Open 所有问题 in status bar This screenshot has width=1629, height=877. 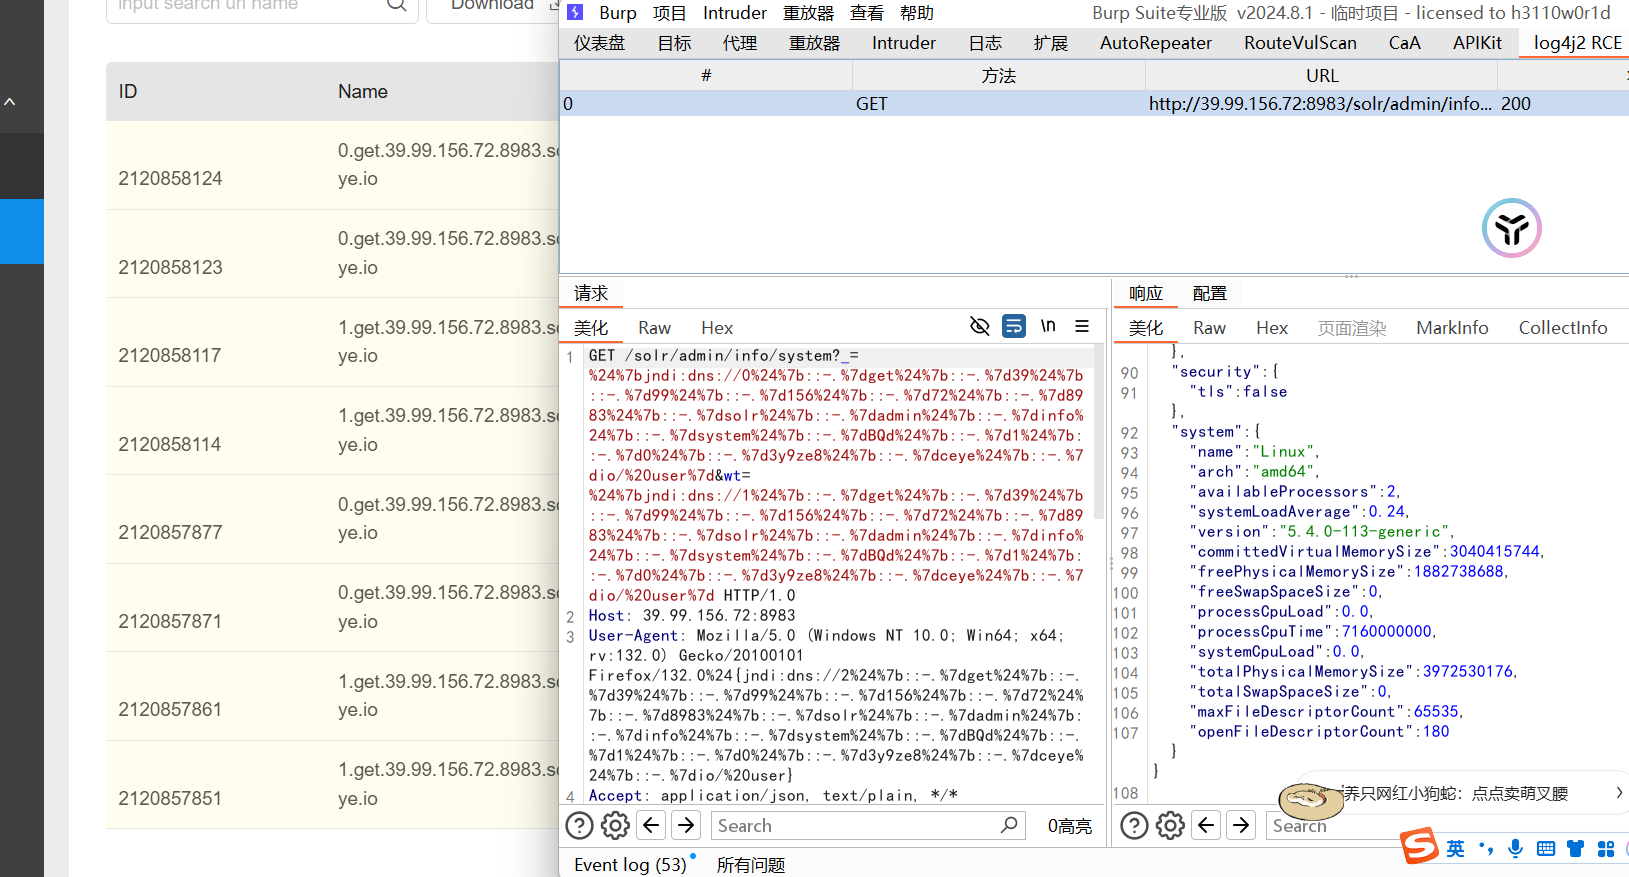click(x=751, y=864)
